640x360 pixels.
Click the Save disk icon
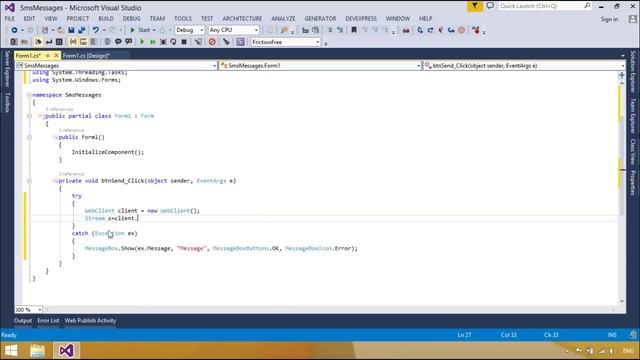click(x=71, y=30)
